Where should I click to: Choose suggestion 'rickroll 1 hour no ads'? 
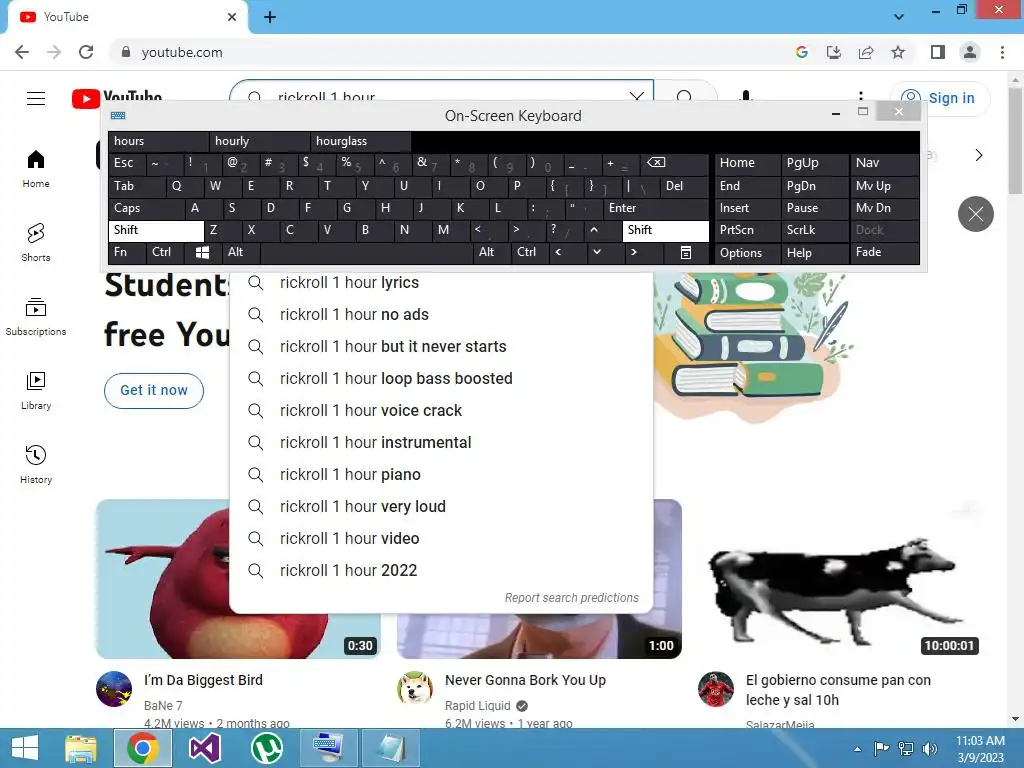tap(441, 315)
